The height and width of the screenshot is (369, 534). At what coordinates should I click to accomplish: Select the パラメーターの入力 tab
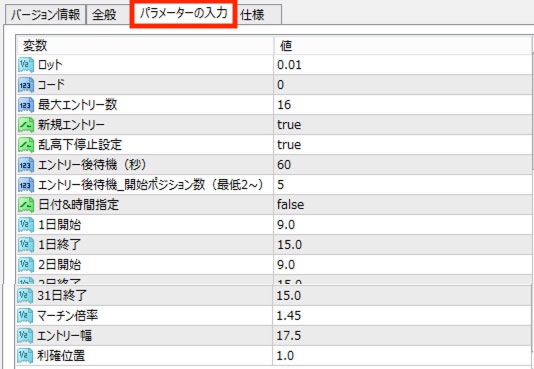point(184,14)
